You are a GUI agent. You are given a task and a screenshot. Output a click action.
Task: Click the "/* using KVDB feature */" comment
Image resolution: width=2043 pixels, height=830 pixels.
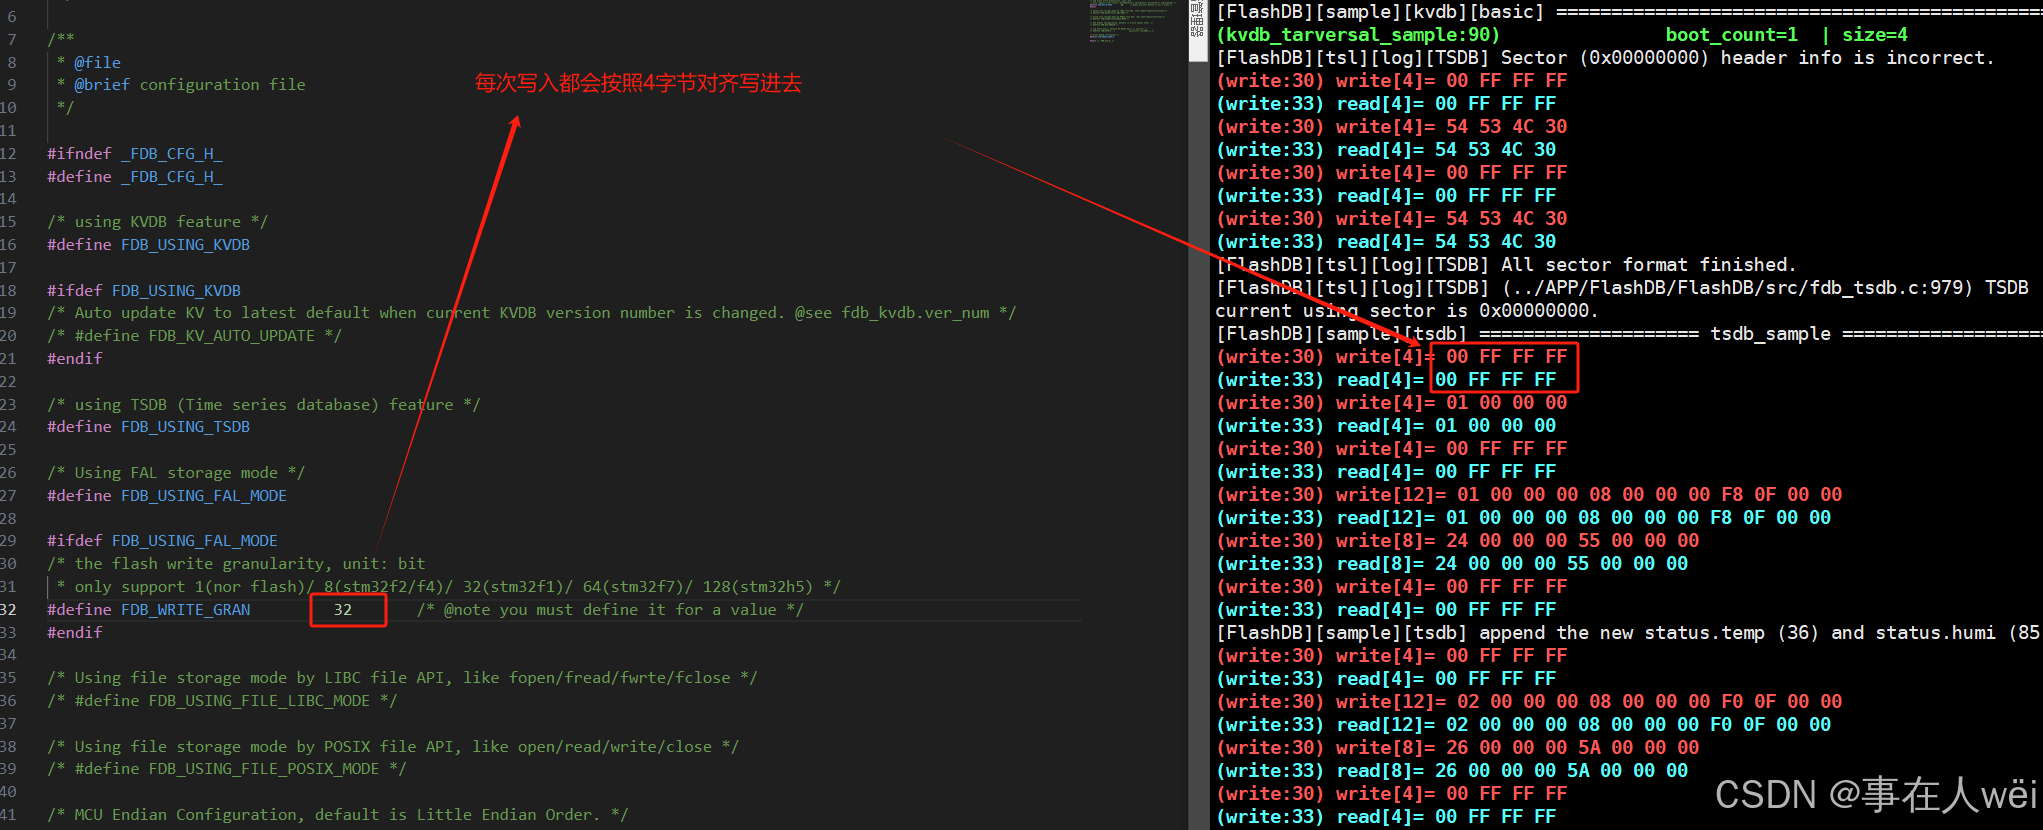click(x=157, y=222)
